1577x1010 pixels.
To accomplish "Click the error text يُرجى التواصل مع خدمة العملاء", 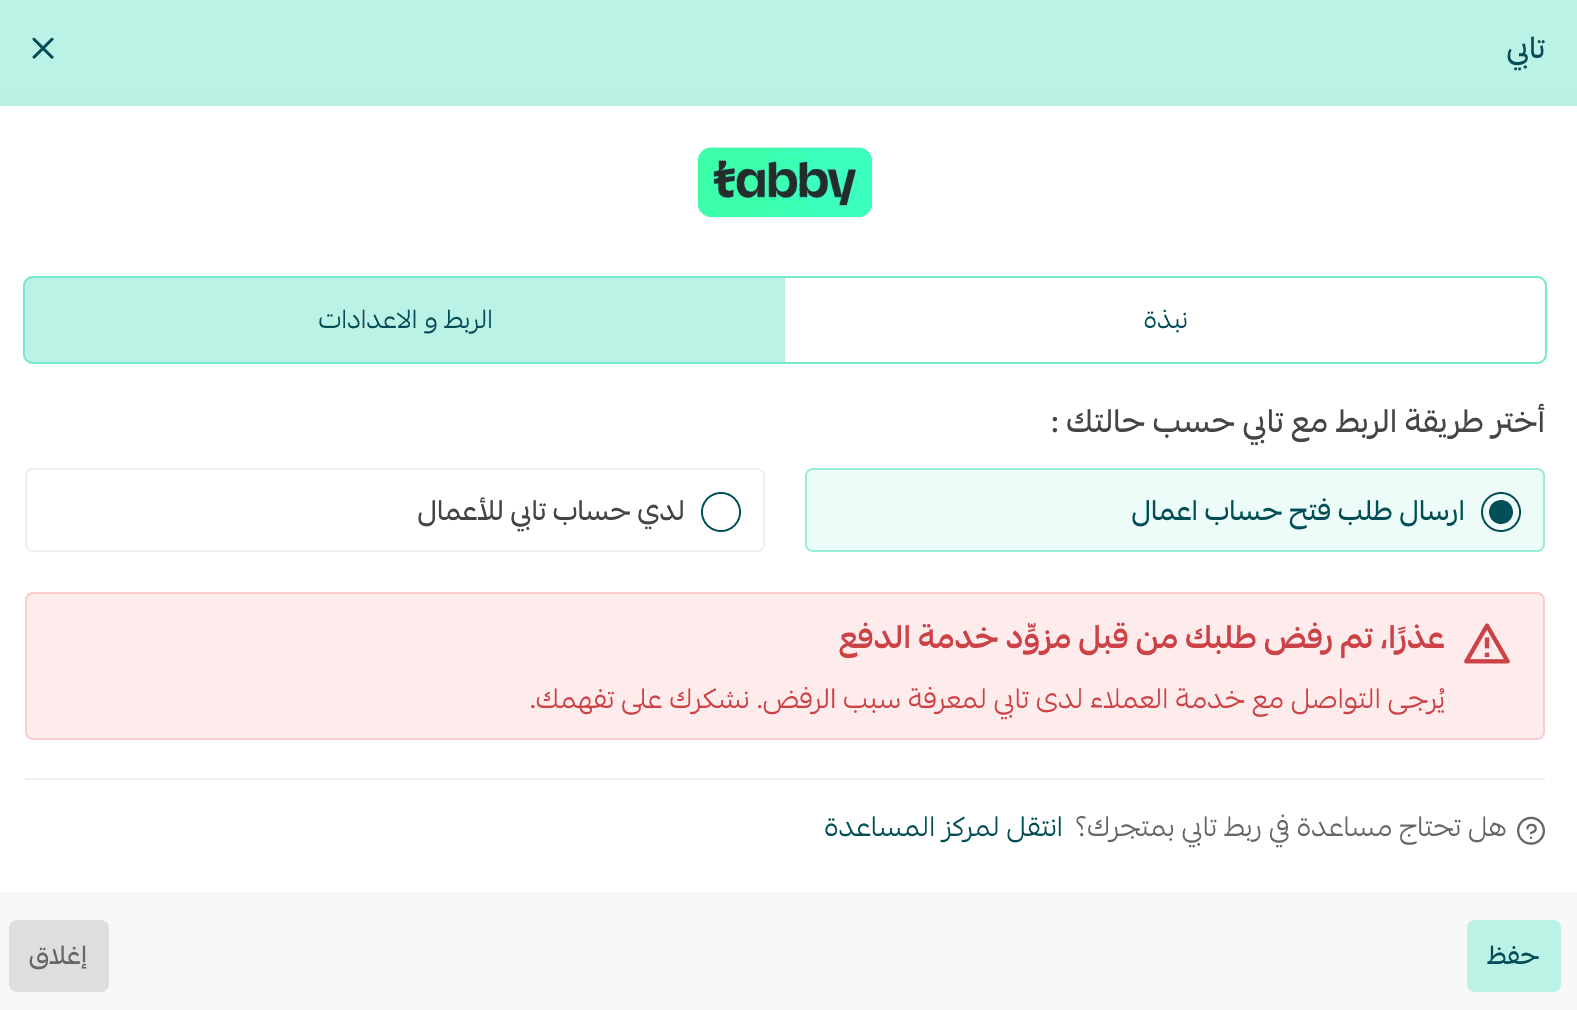I will 987,699.
